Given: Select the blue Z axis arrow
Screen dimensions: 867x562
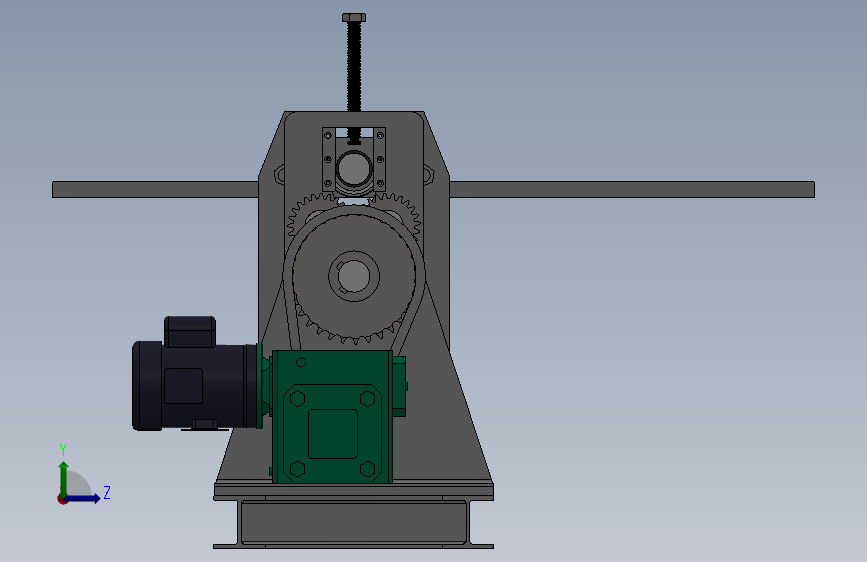Looking at the screenshot, I should tap(82, 498).
